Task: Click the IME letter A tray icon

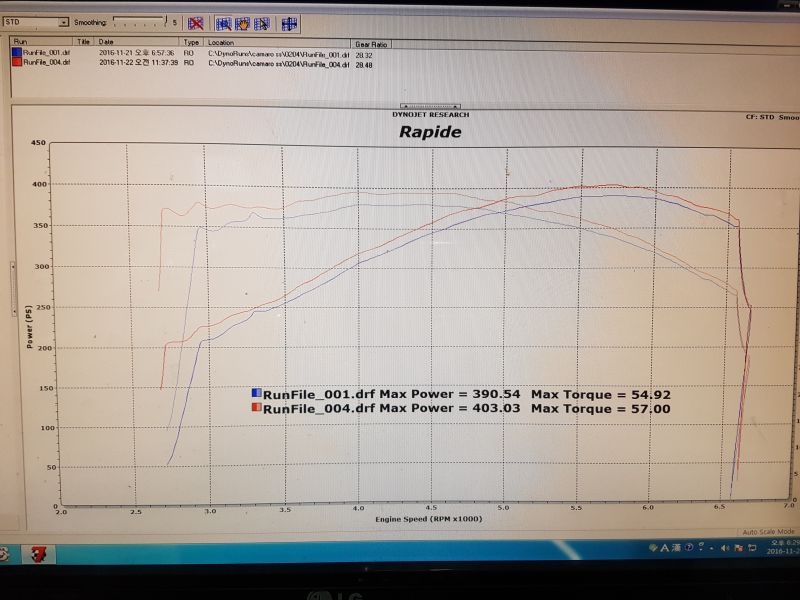Action: pyautogui.click(x=664, y=548)
